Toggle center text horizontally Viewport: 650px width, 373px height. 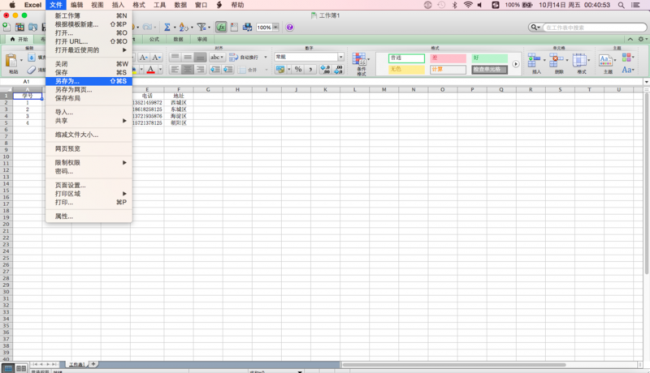[188, 70]
